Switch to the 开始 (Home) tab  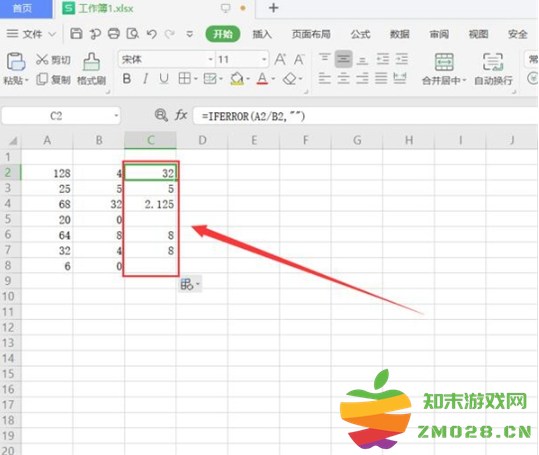click(223, 34)
